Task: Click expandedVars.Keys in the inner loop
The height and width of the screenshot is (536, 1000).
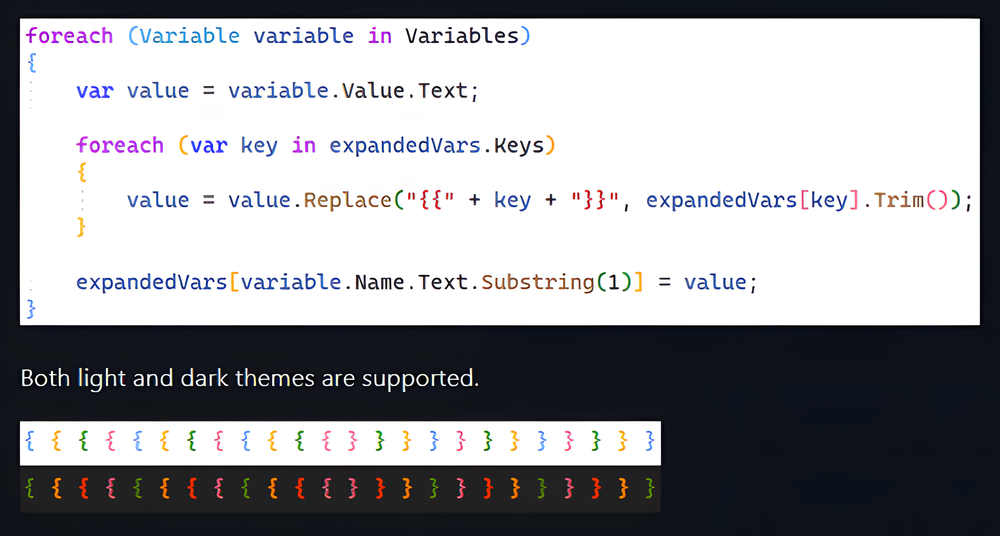Action: click(437, 145)
